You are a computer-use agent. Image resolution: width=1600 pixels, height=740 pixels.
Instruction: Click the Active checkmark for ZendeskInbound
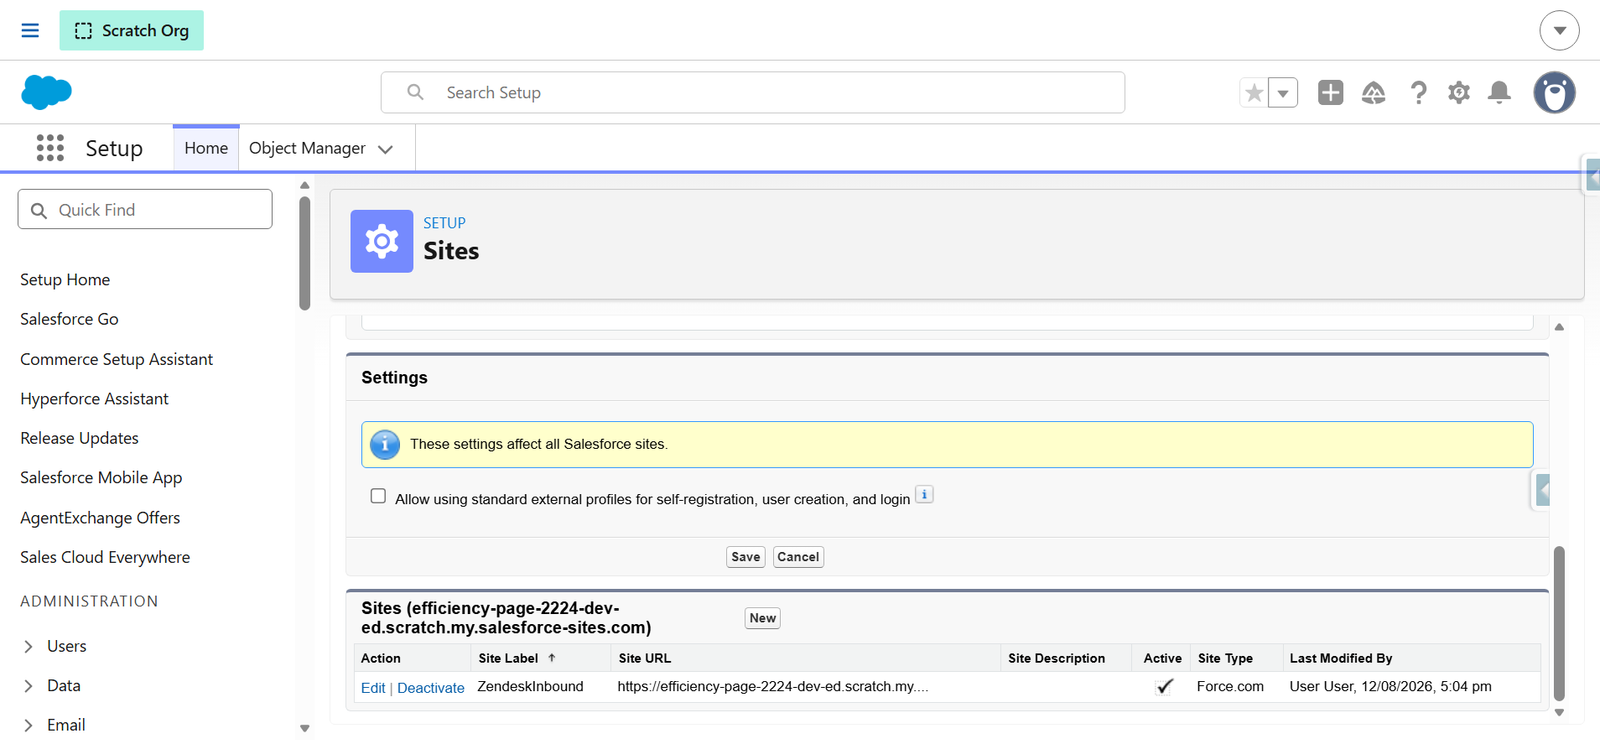pos(1164,687)
